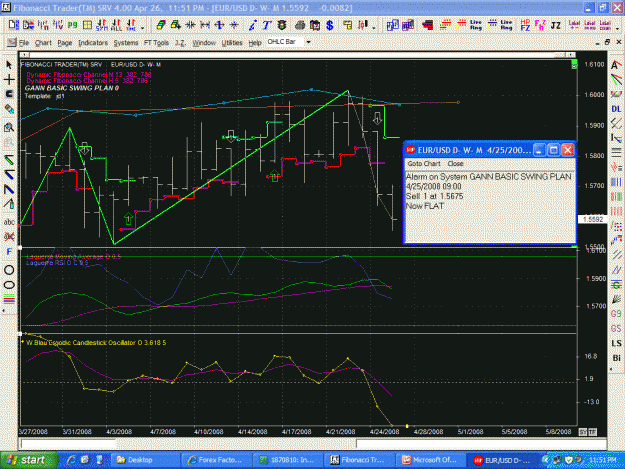Click the blue italic i info icon
Image resolution: width=625 pixels, height=469 pixels.
point(252,26)
